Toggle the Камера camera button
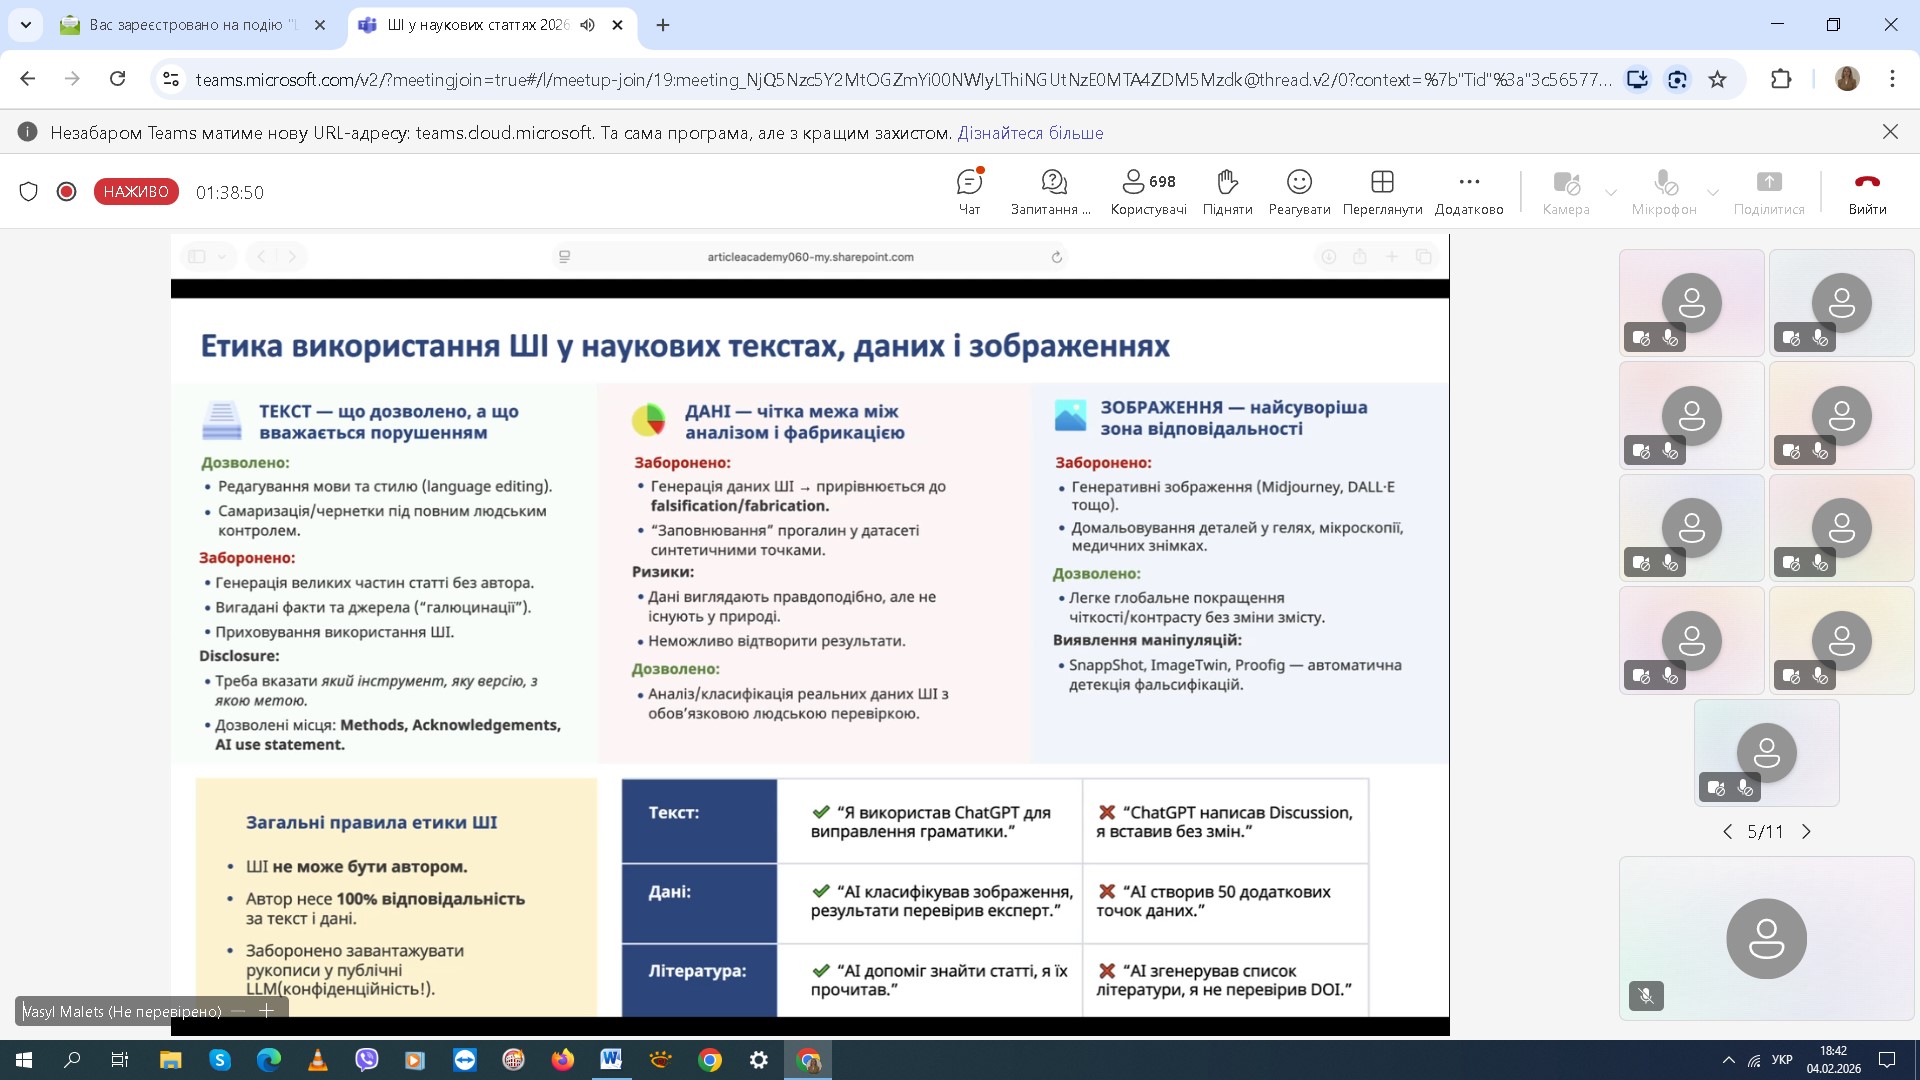 [x=1565, y=191]
